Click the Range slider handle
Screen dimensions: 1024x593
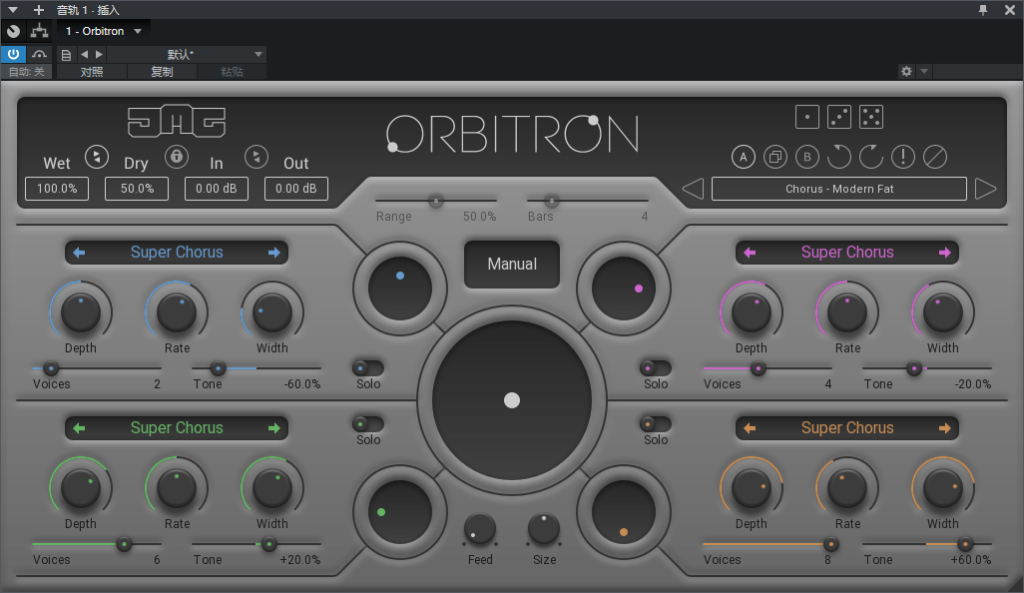436,200
